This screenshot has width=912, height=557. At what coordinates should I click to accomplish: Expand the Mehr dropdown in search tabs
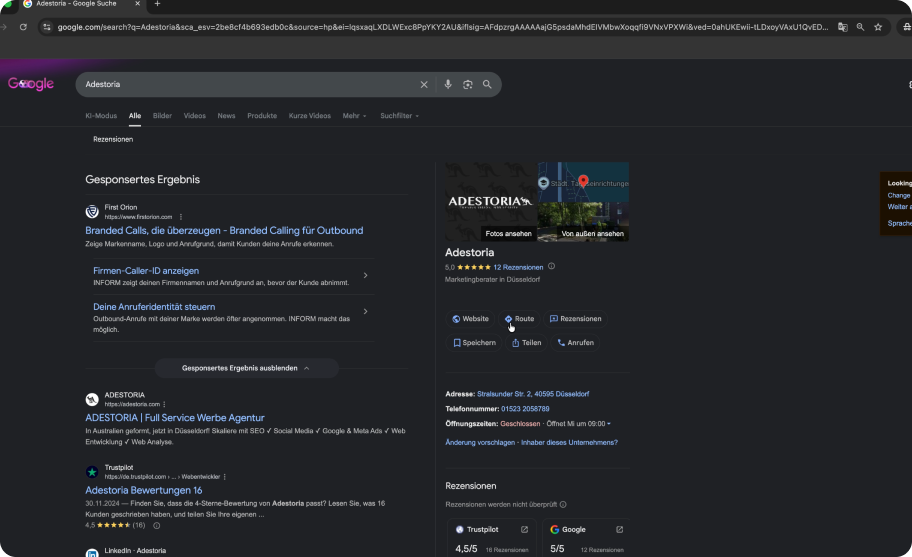(354, 116)
